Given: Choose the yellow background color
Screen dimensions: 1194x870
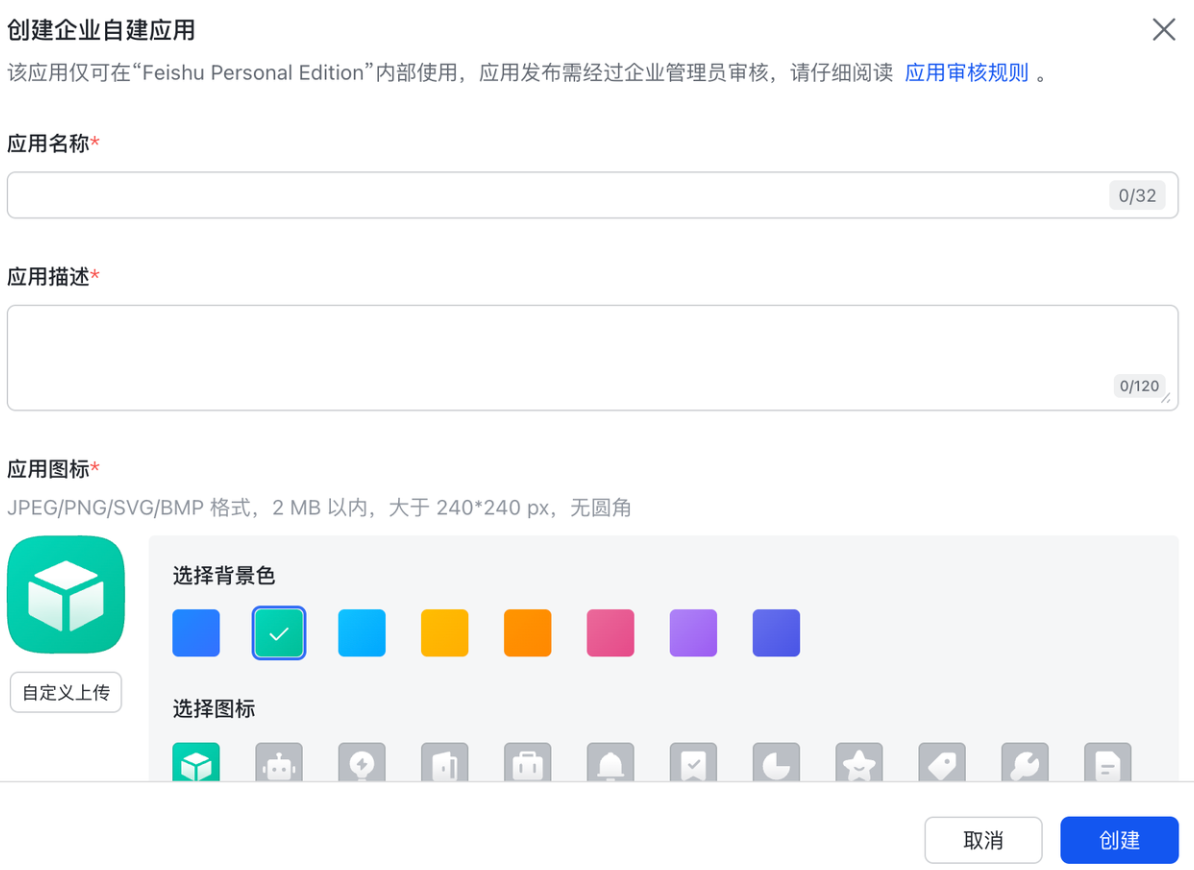Looking at the screenshot, I should click(445, 633).
